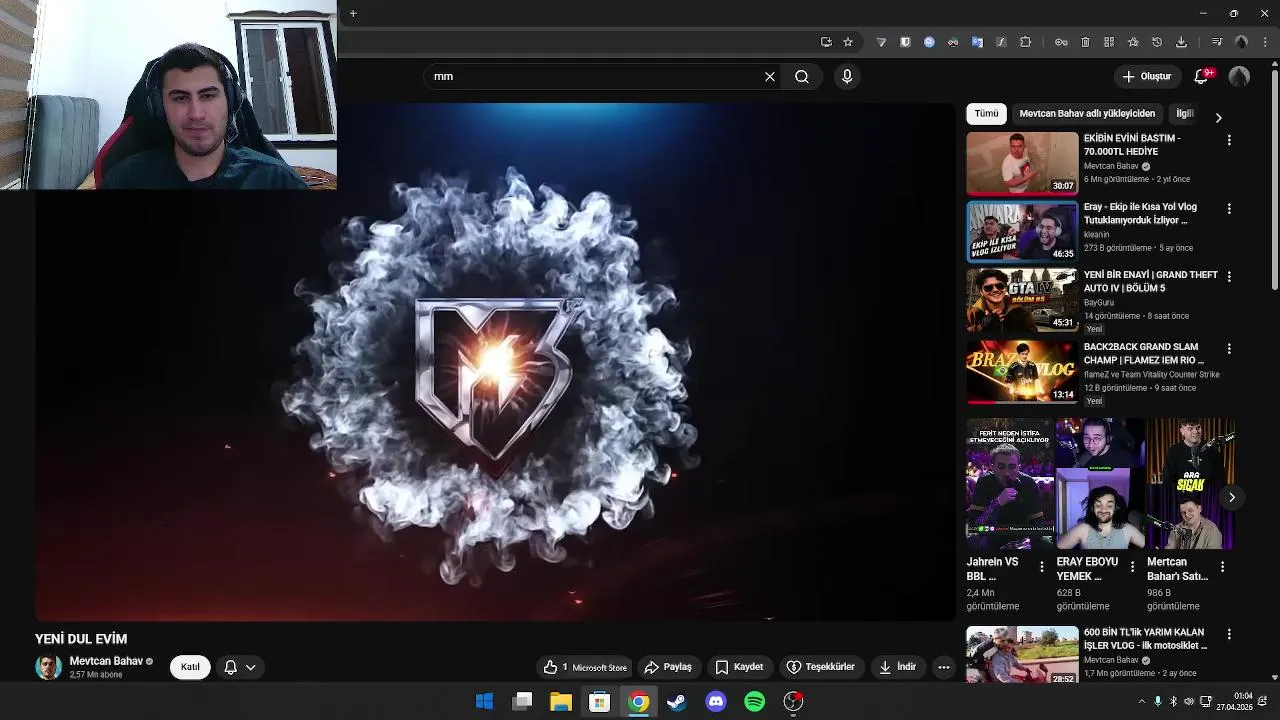Image resolution: width=1280 pixels, height=720 pixels.
Task: Clear the search box with the X
Action: (x=770, y=76)
